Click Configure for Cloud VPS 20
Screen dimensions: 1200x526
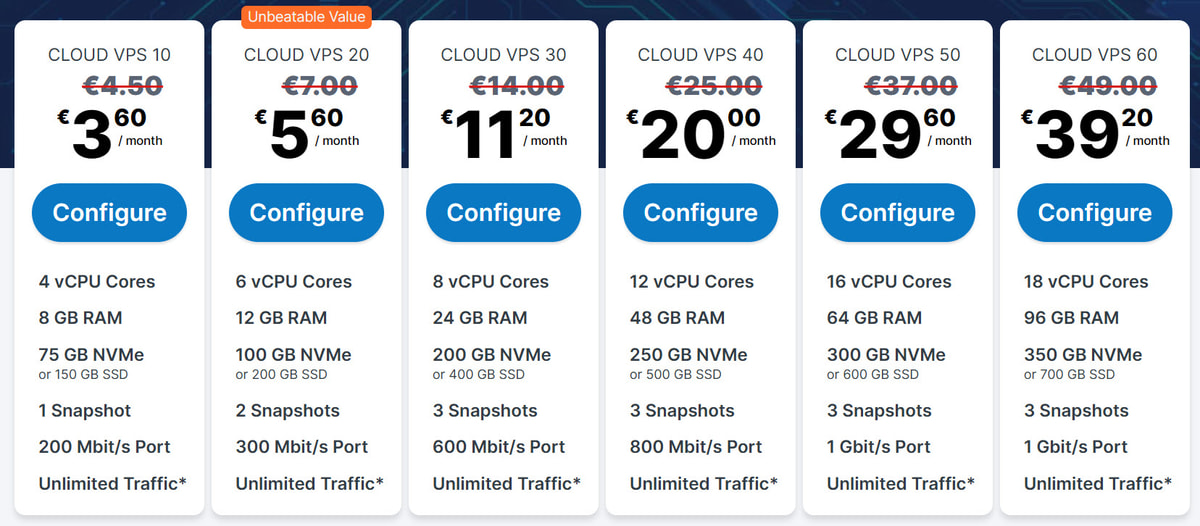[x=306, y=213]
